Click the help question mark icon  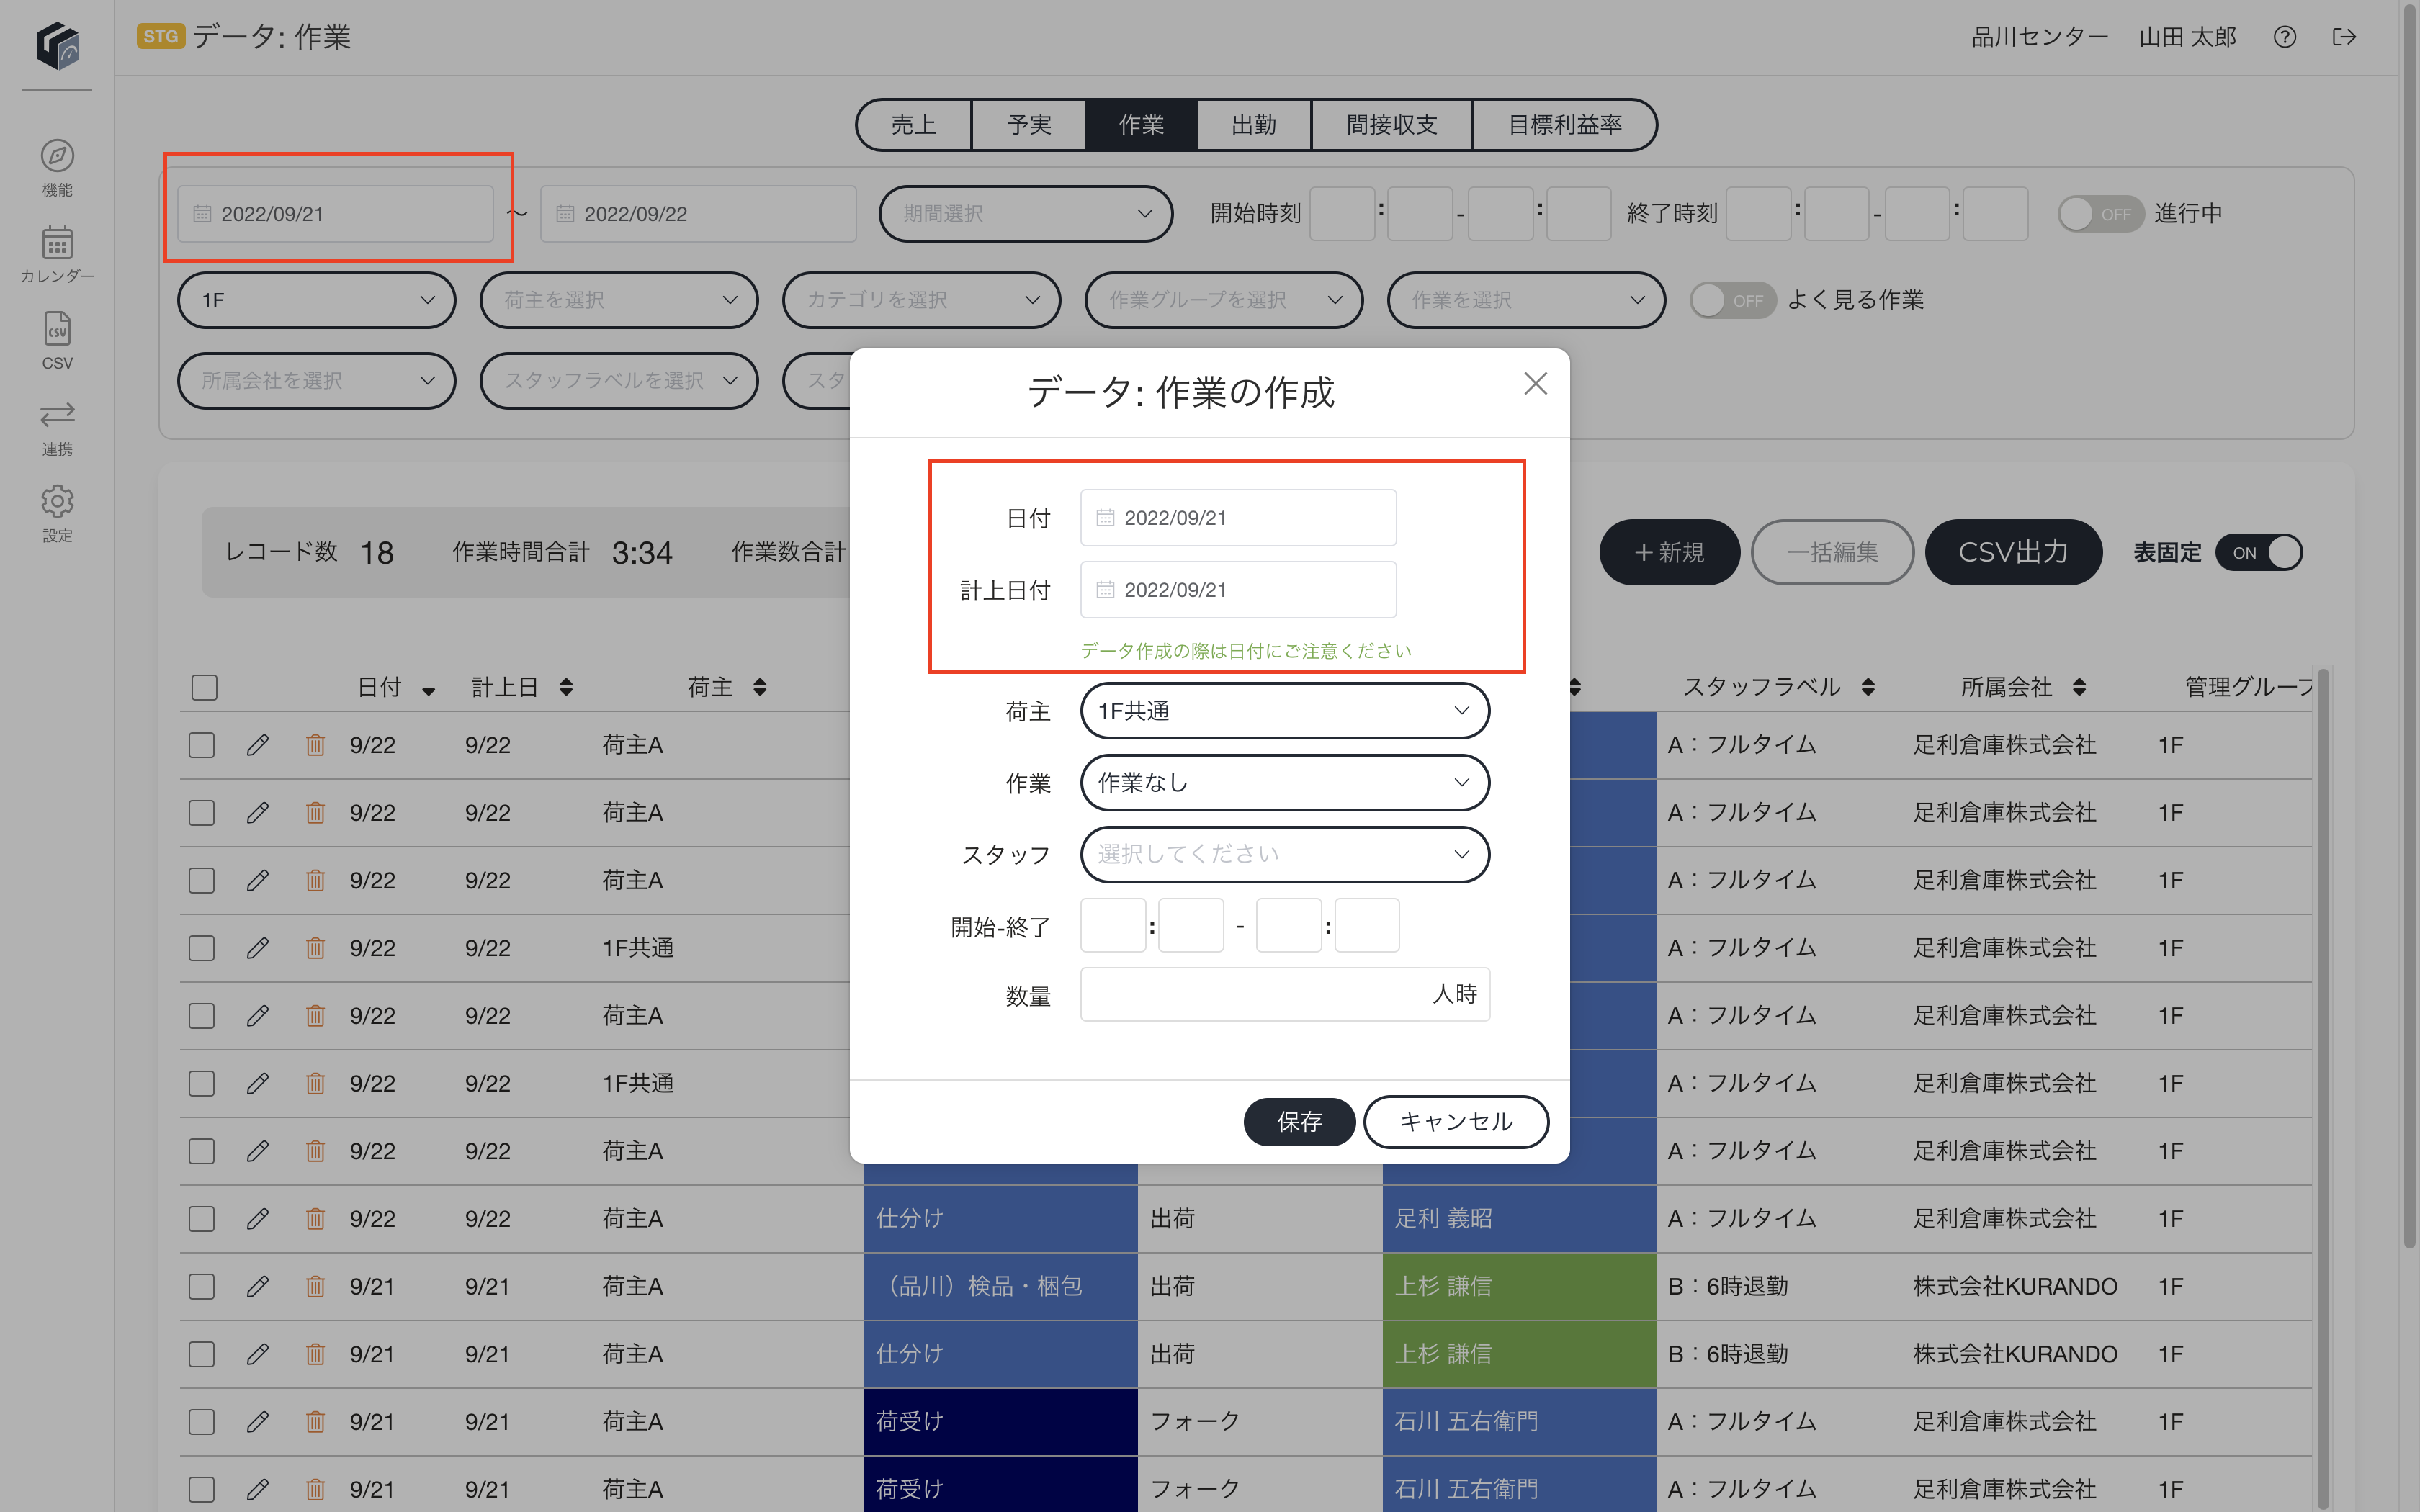pos(2284,37)
